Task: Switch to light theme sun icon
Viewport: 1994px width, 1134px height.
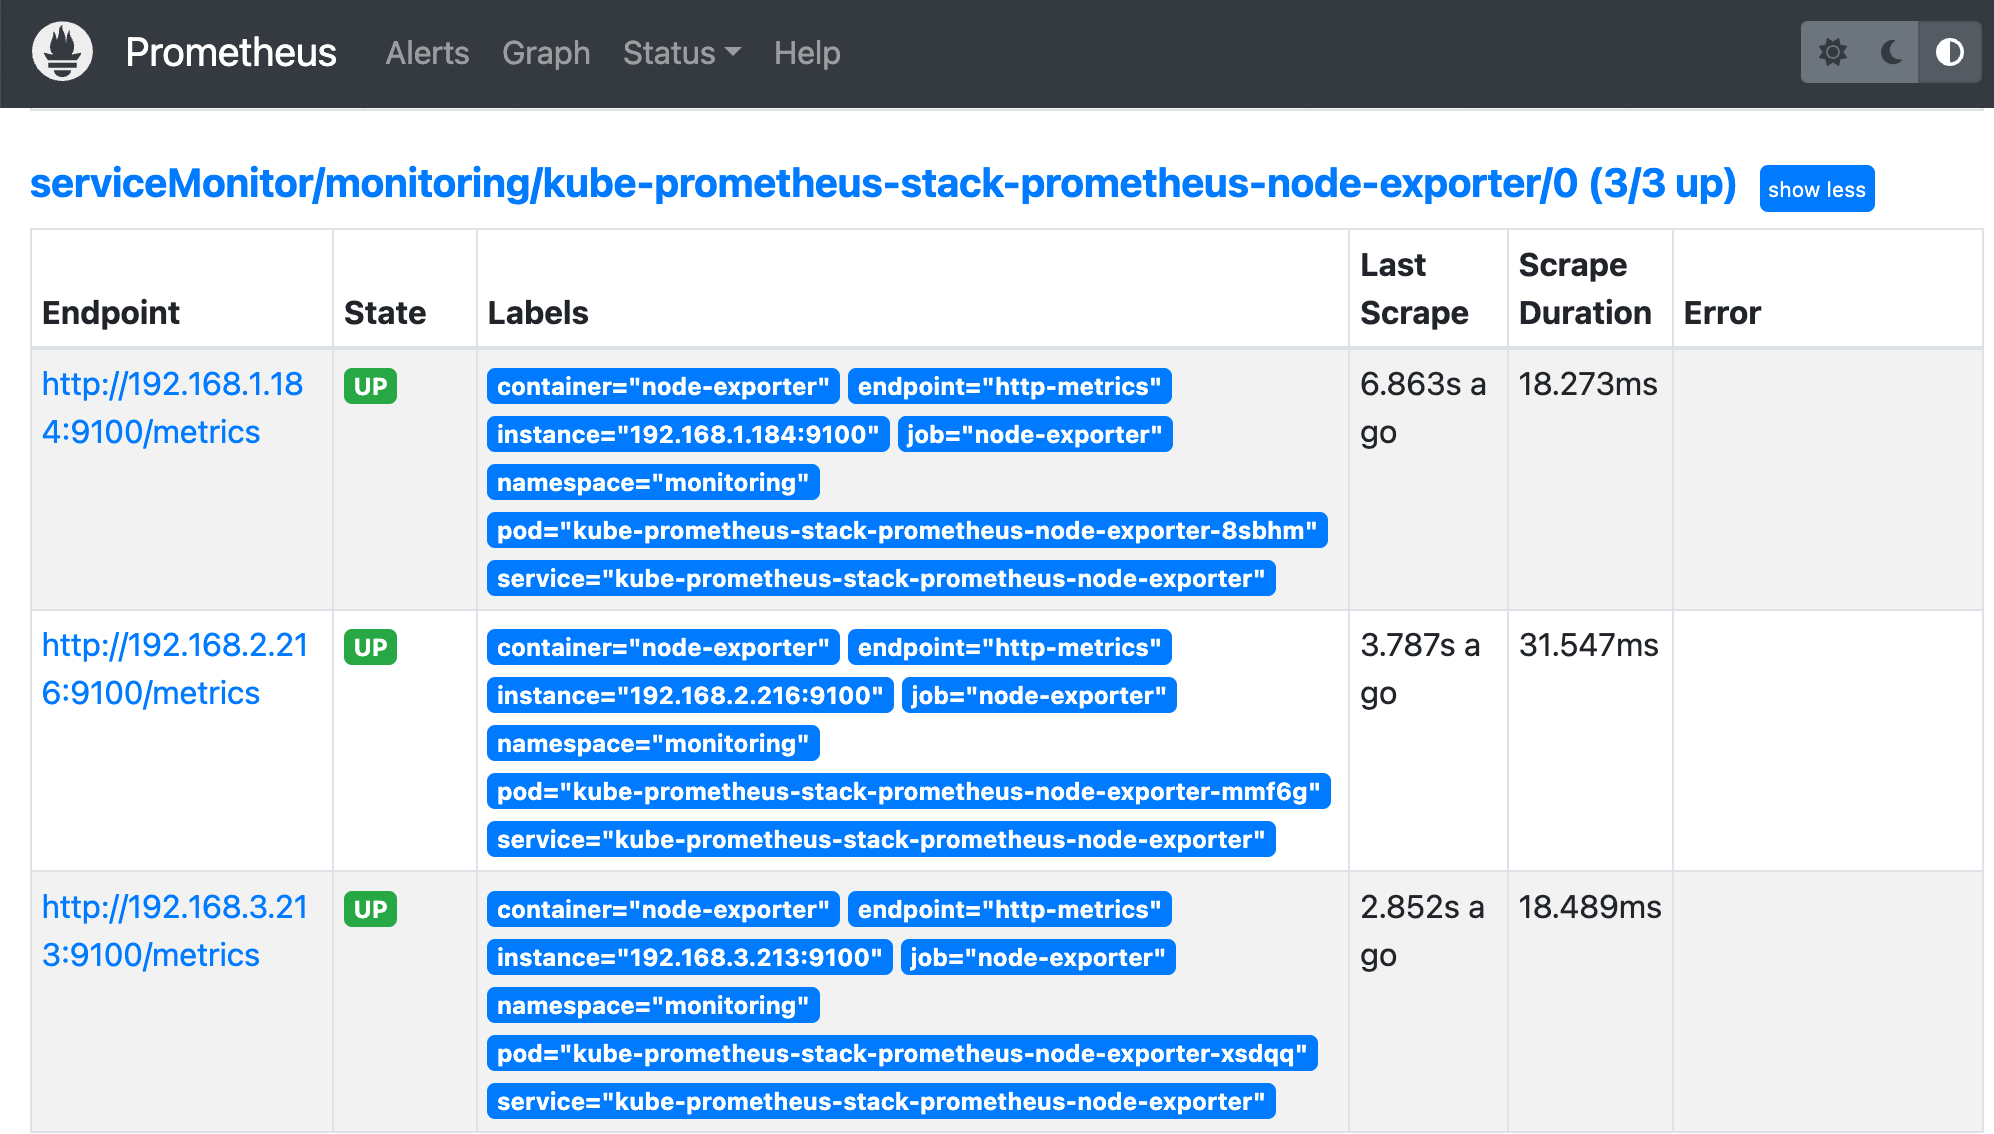Action: (x=1832, y=52)
